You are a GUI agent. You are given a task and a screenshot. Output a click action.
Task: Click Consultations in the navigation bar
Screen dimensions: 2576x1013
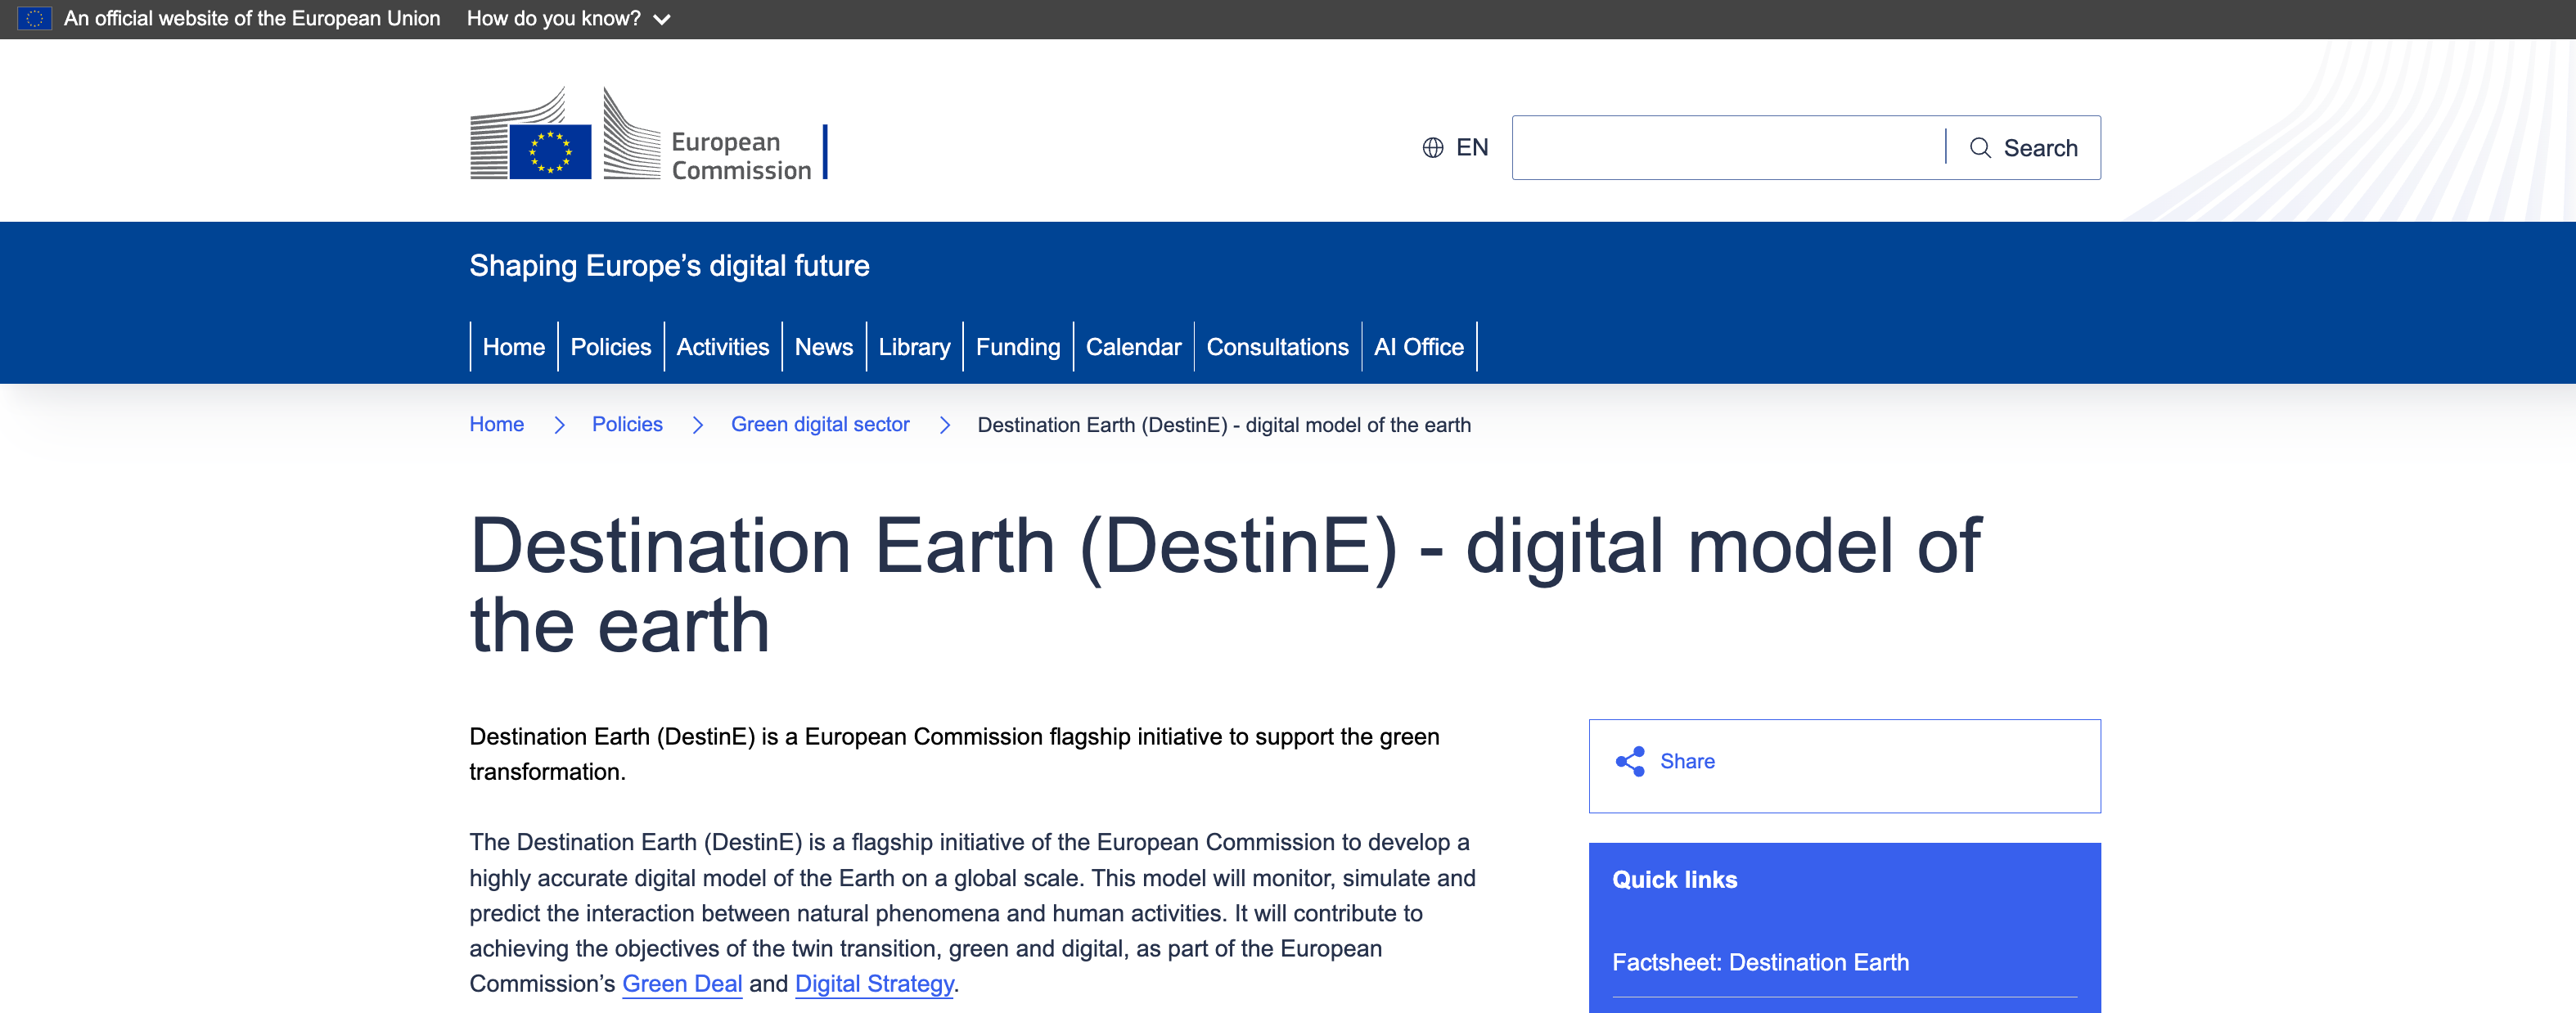click(x=1277, y=347)
